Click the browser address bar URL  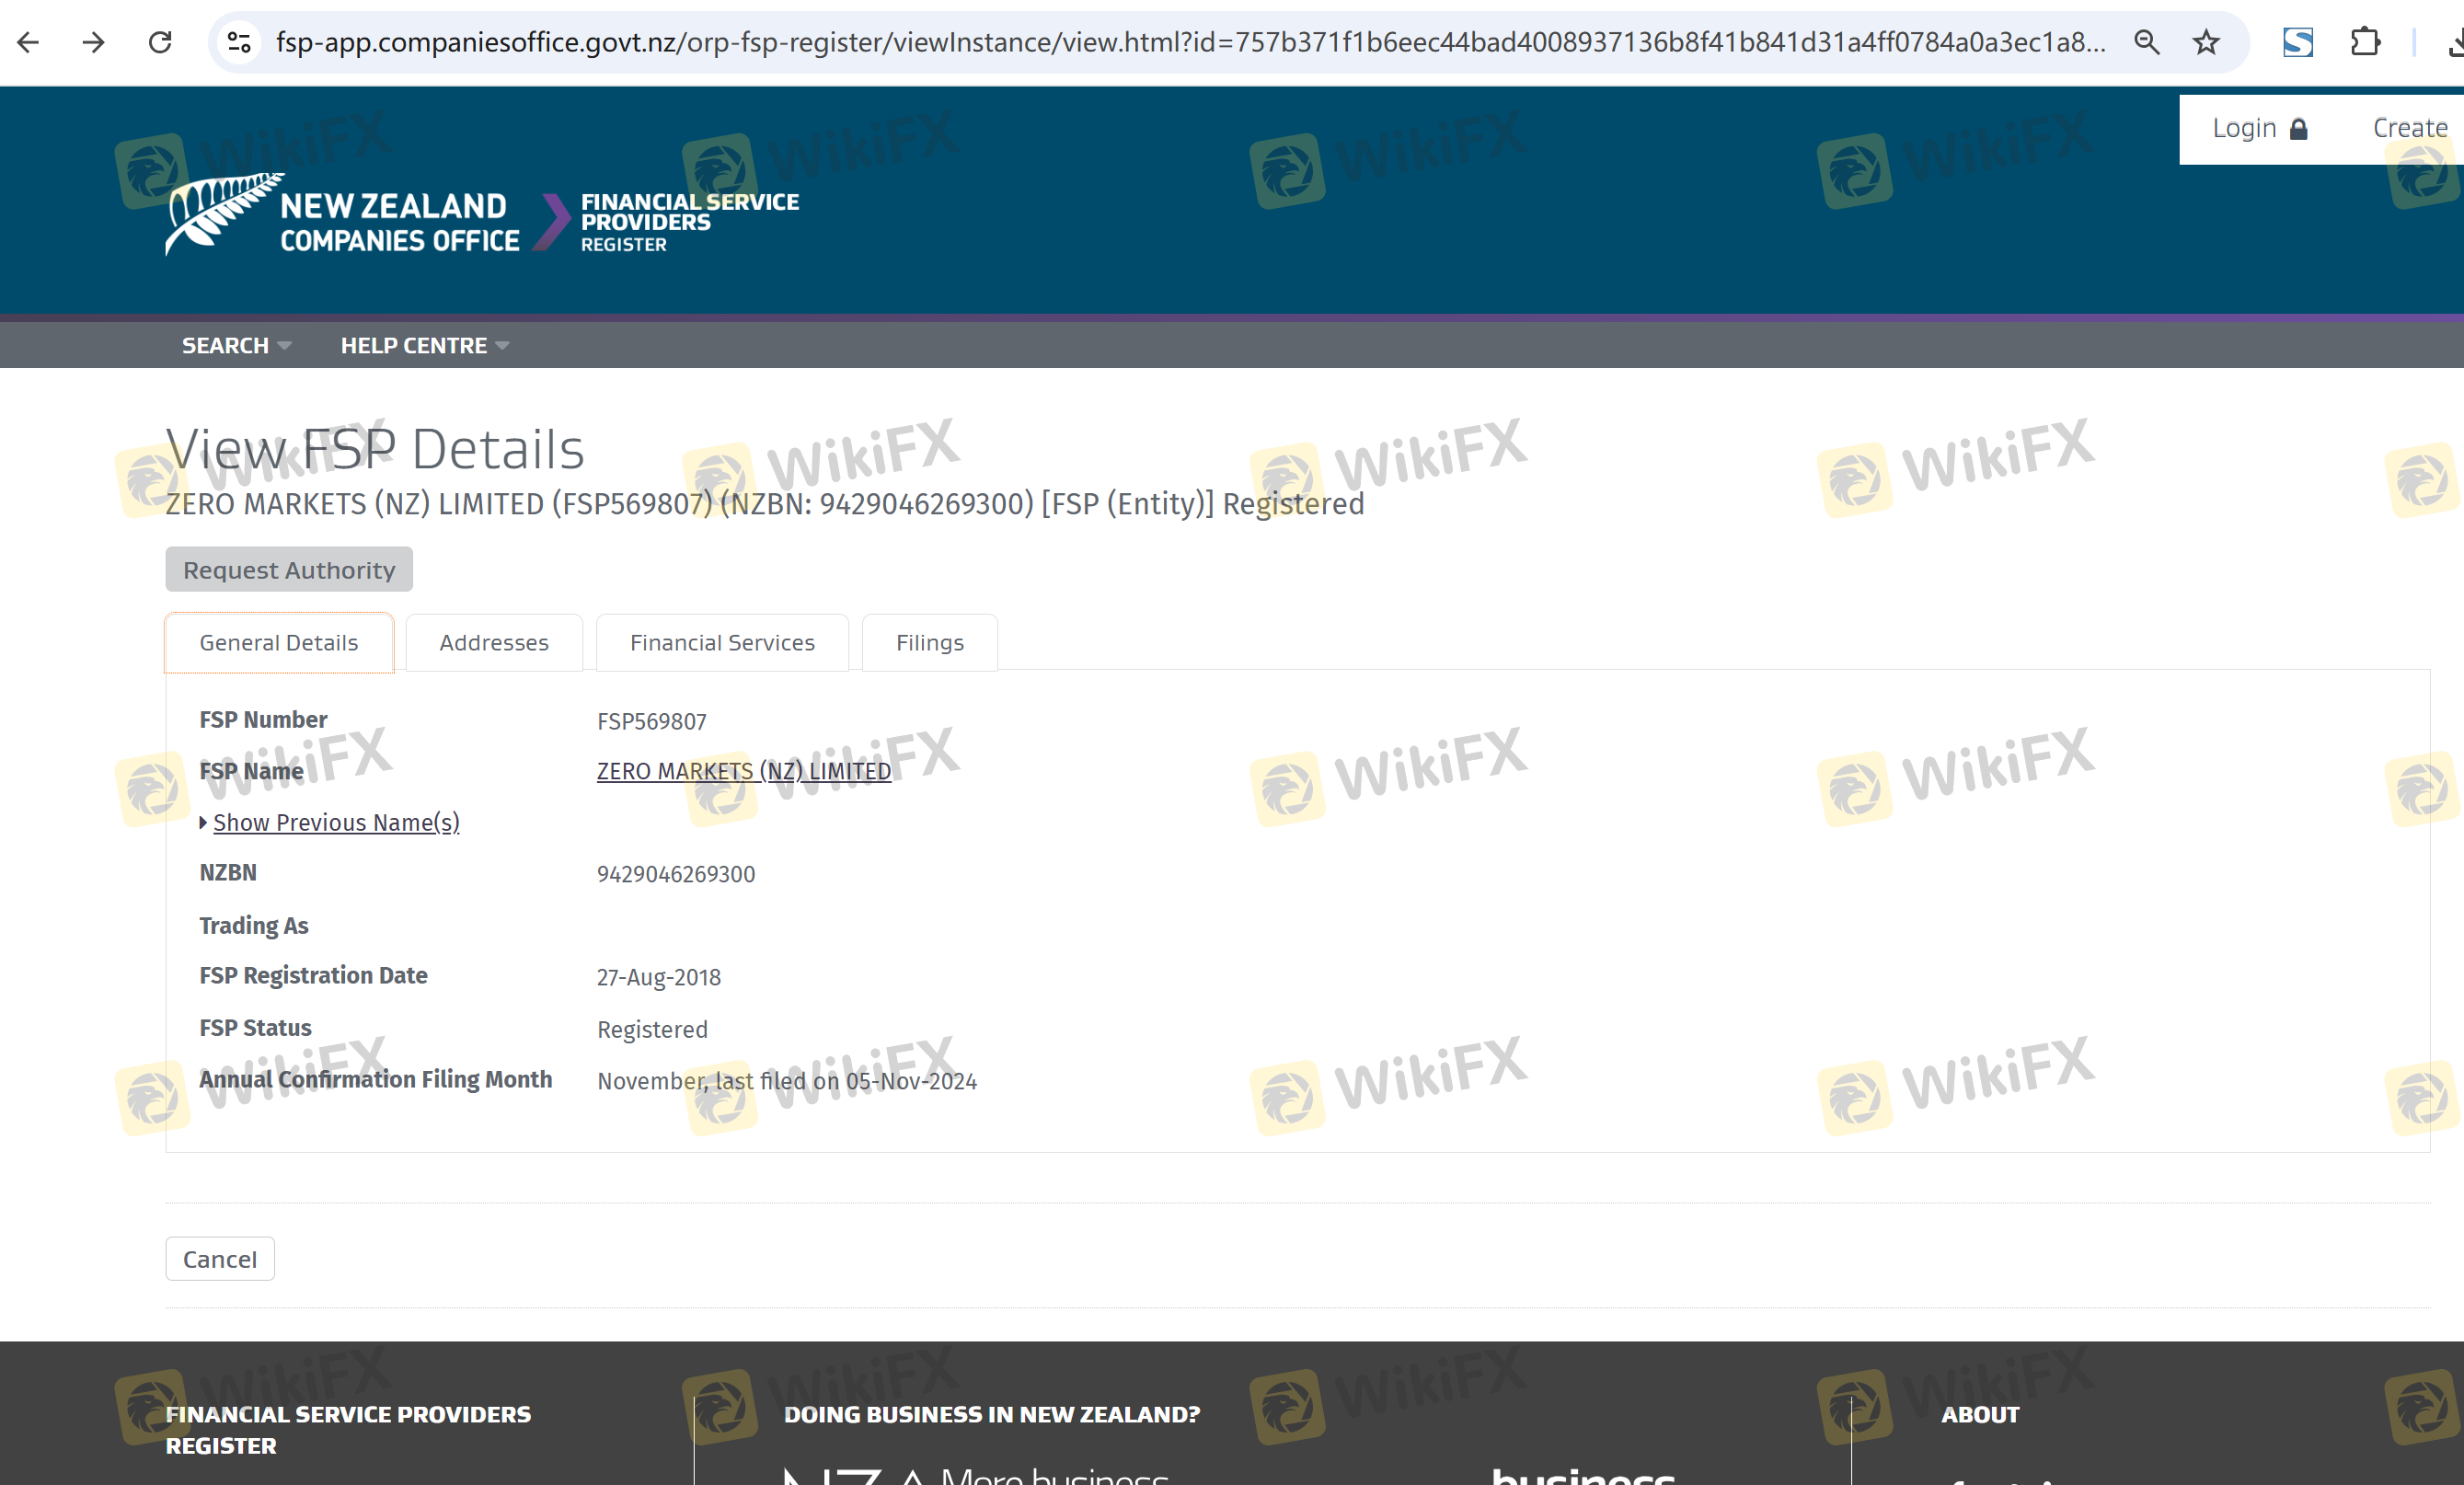(1190, 42)
